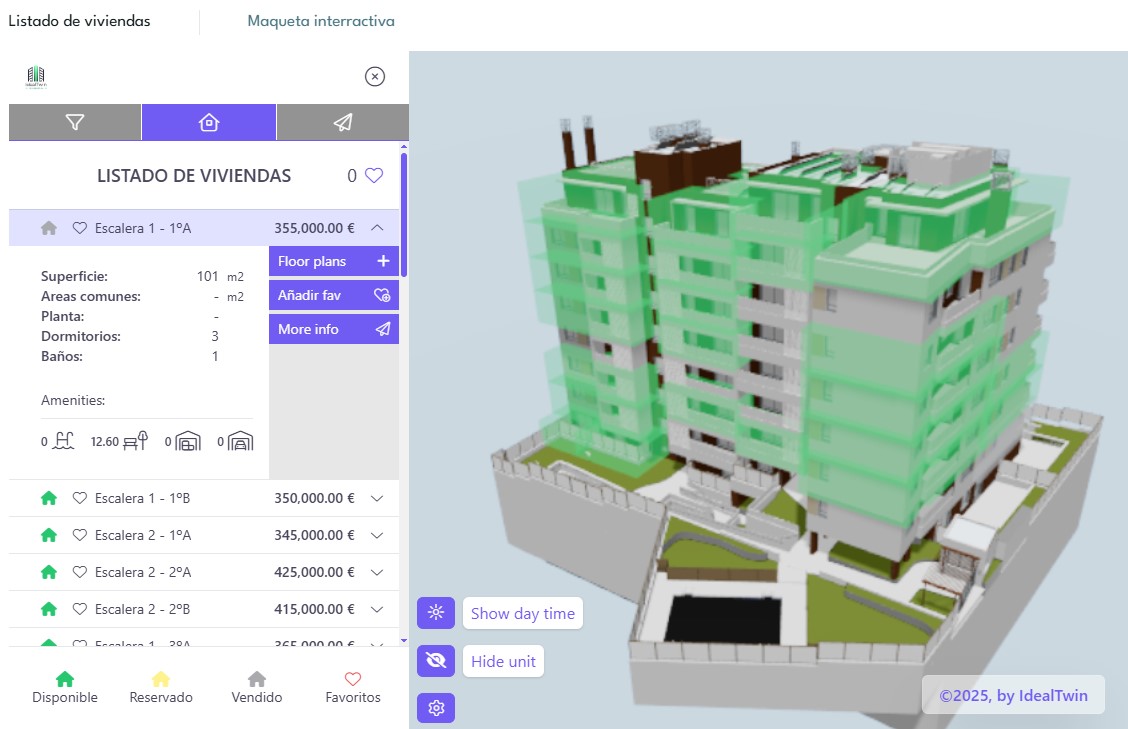Click price 350,000.00 € text
Screen dimensions: 1128x729
tap(314, 498)
